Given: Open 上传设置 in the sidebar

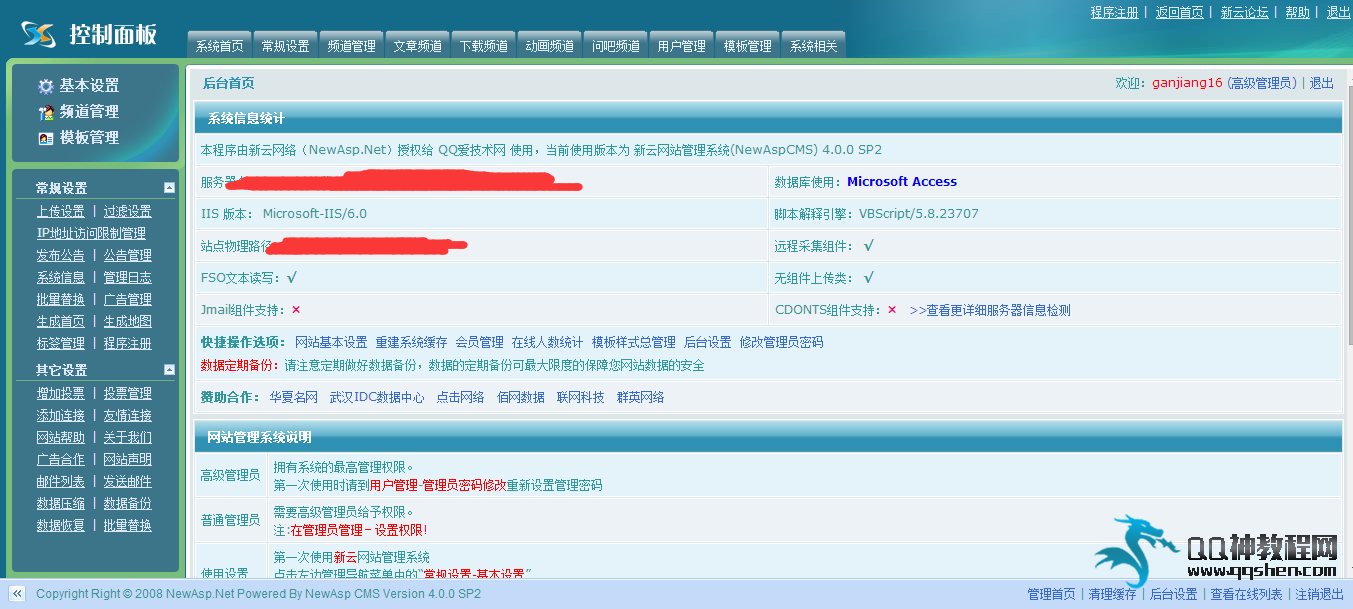Looking at the screenshot, I should pos(61,211).
